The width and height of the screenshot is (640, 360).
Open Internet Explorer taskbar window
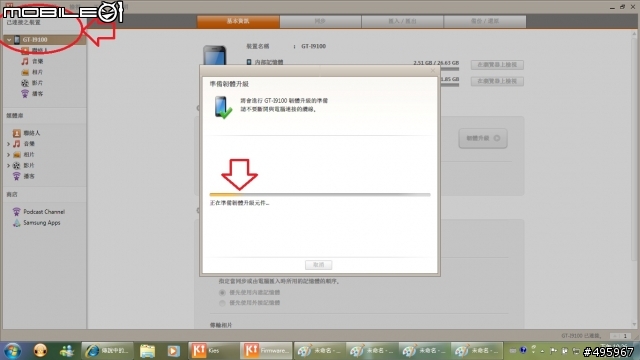click(107, 351)
